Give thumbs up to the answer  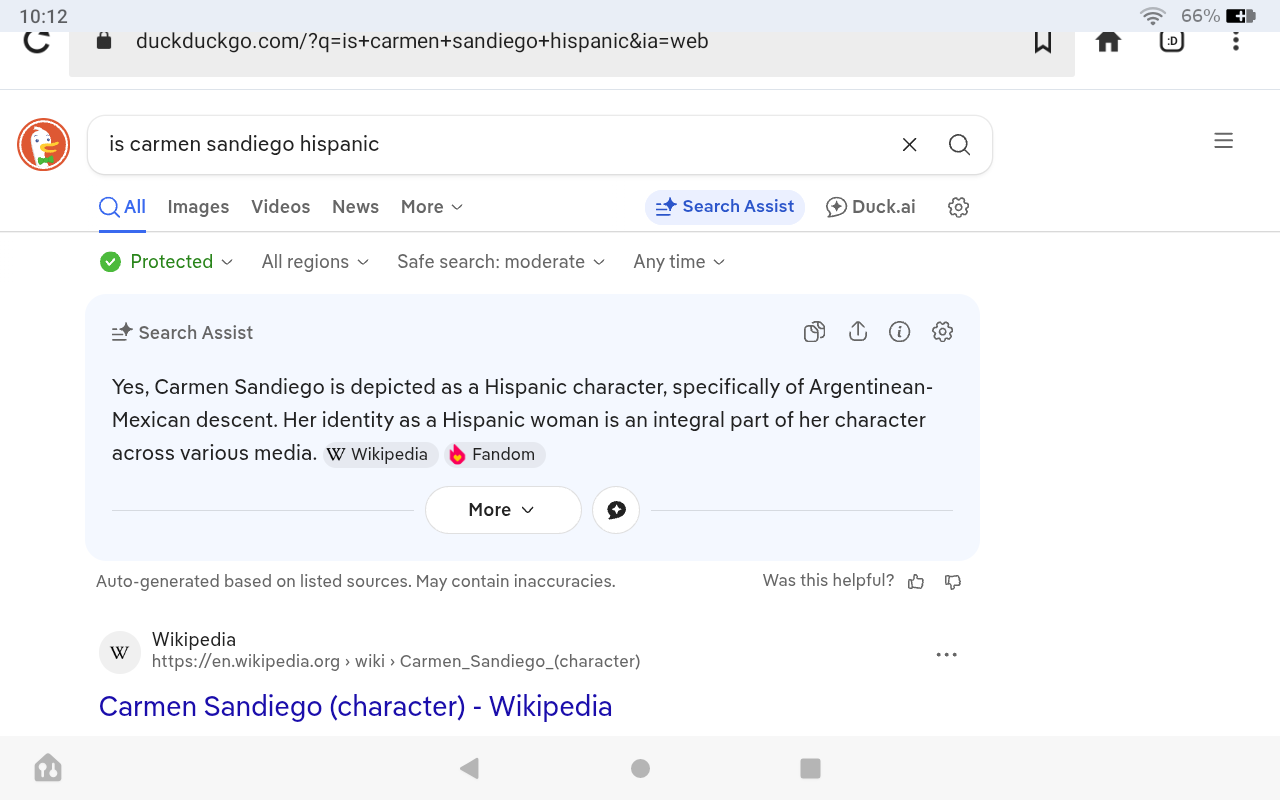tap(915, 582)
